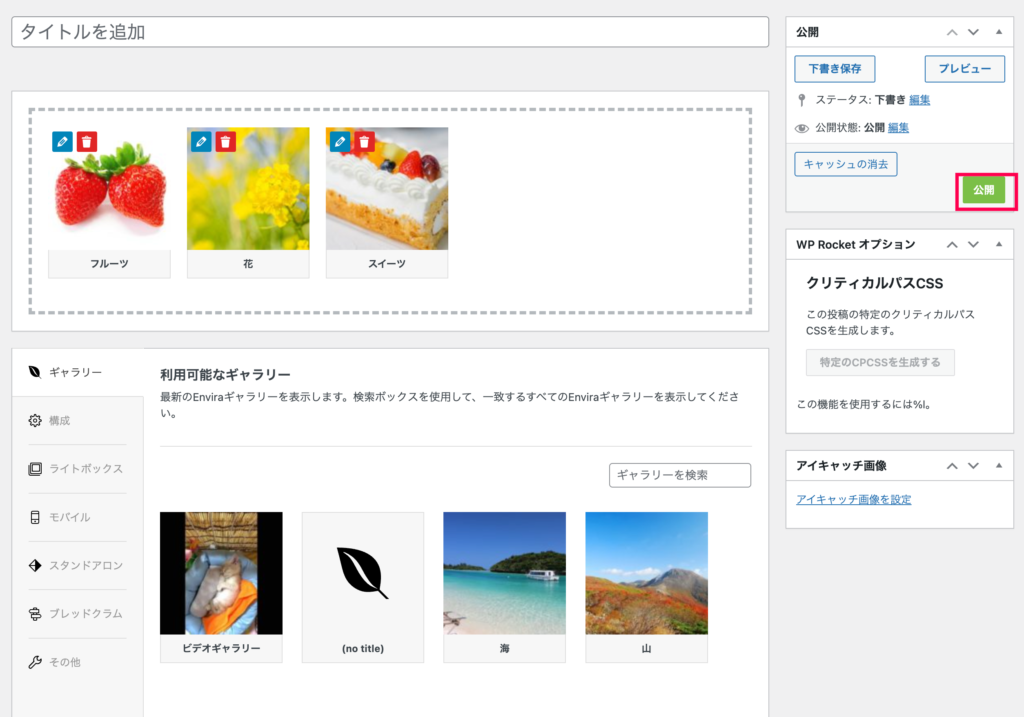Click the 下書き保存 button
Screen dimensions: 1024x717
pyautogui.click(x=835, y=69)
